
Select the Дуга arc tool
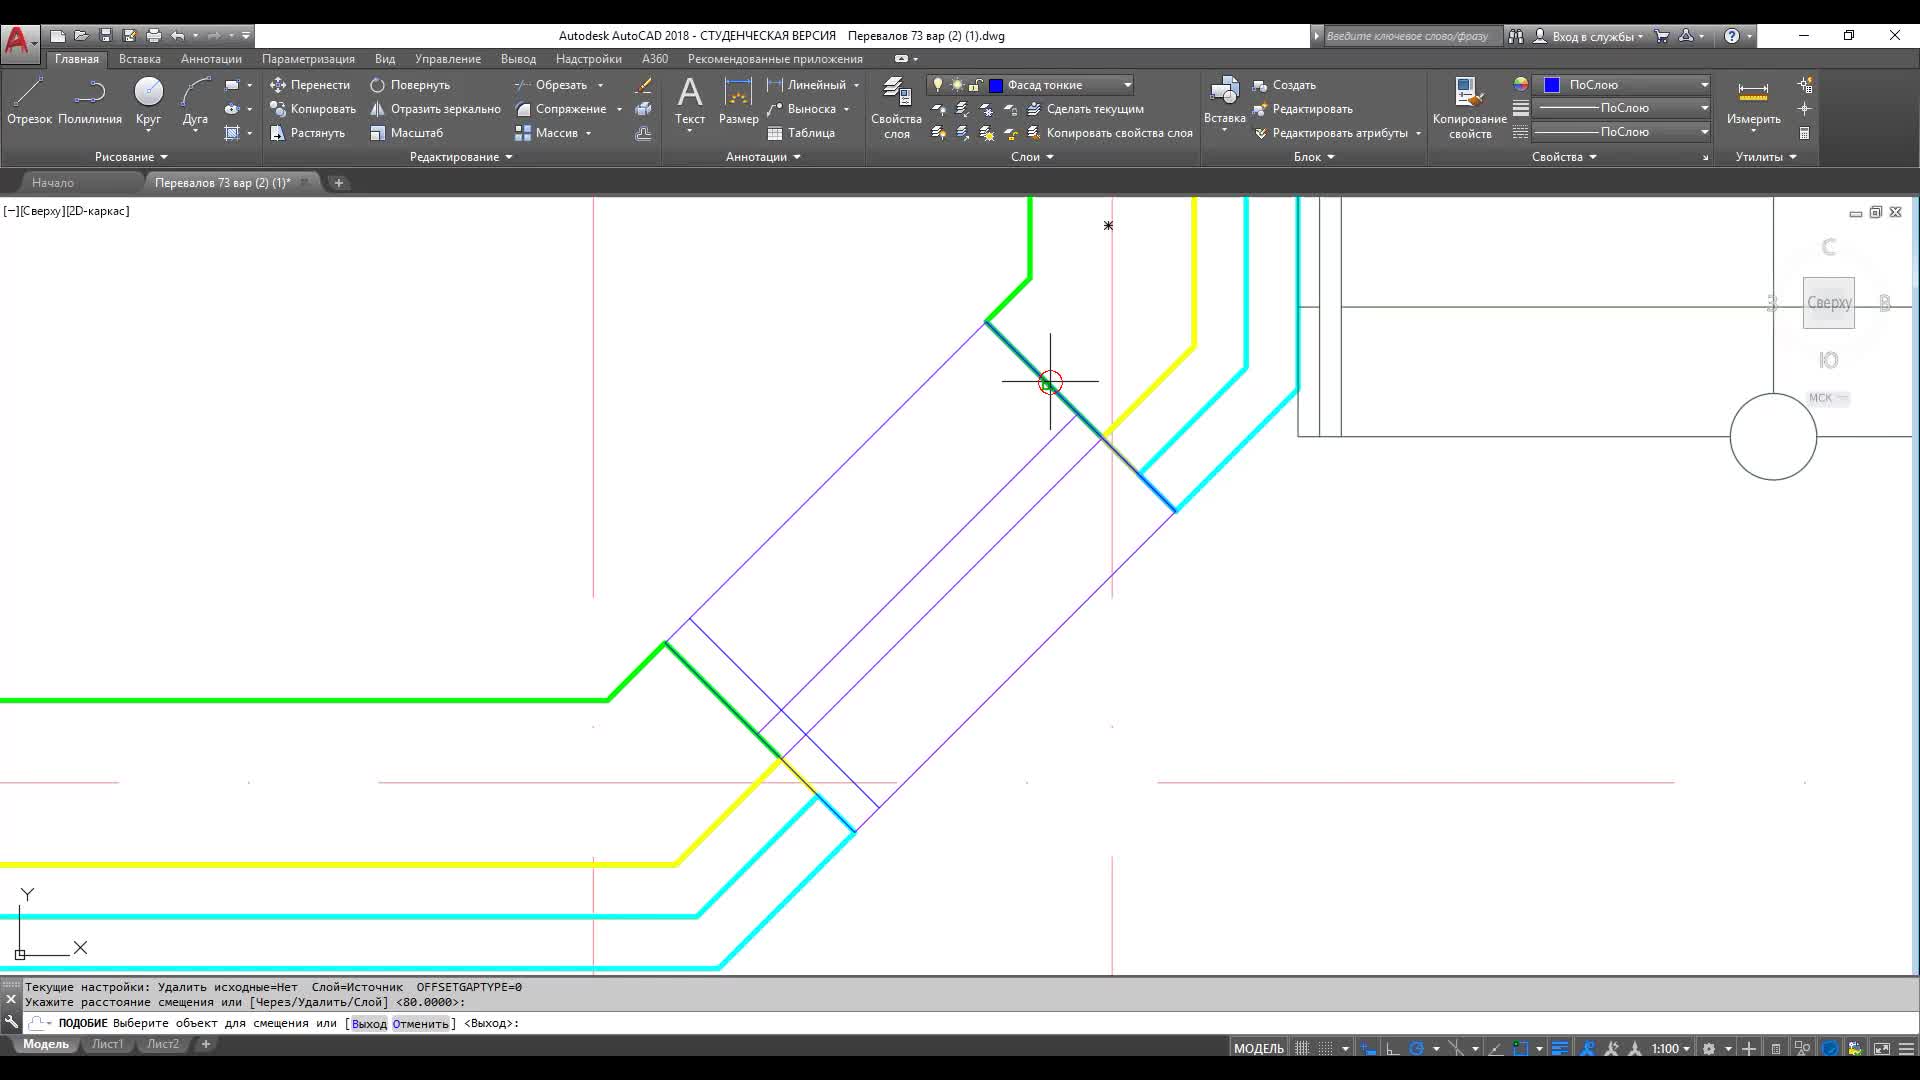click(x=195, y=101)
